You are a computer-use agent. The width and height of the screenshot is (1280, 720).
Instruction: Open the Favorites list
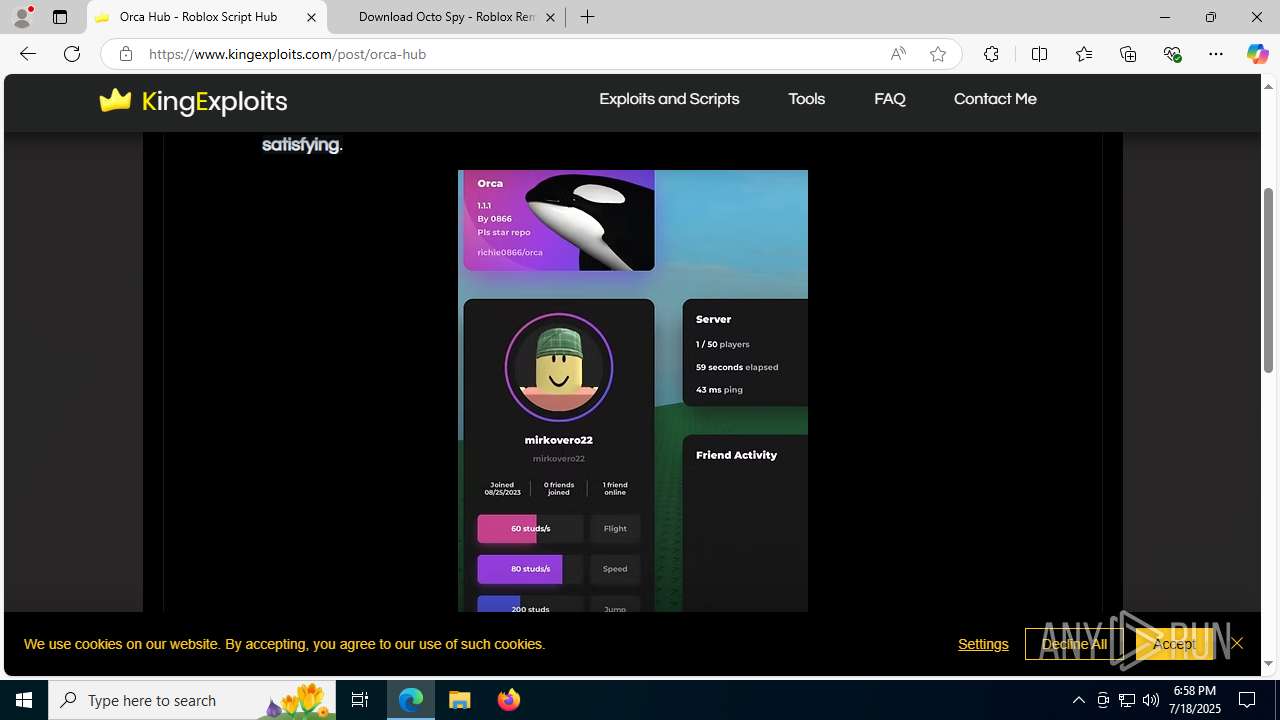click(x=1083, y=54)
